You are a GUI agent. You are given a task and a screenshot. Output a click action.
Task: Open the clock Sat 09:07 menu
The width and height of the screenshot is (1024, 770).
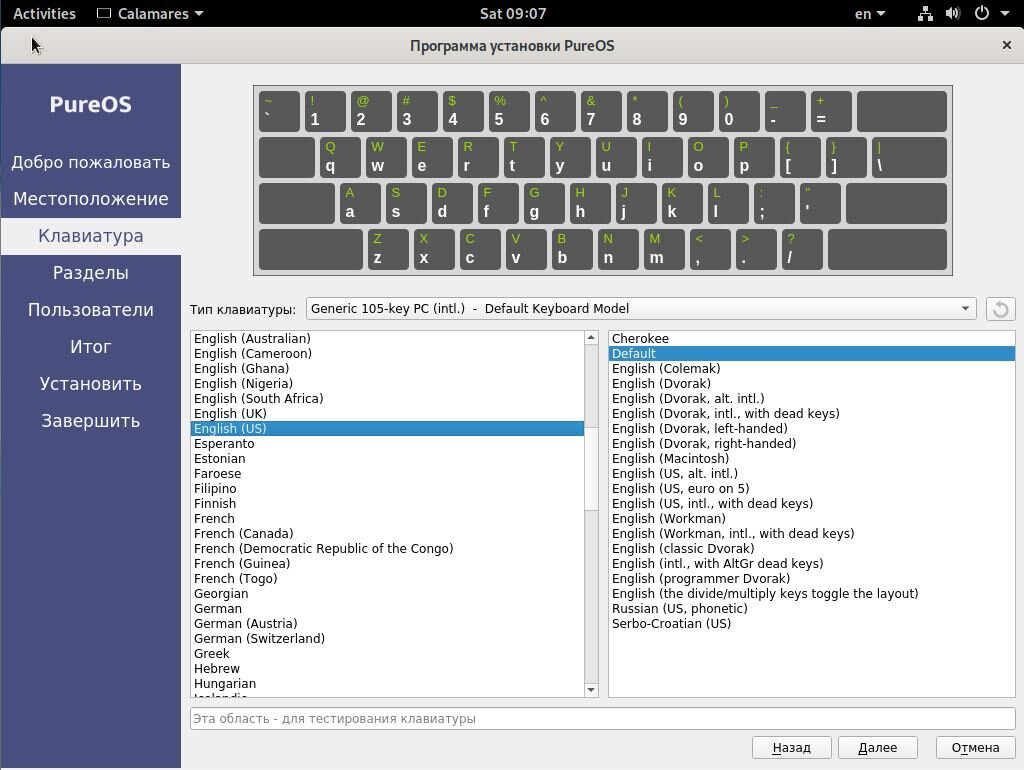point(513,14)
